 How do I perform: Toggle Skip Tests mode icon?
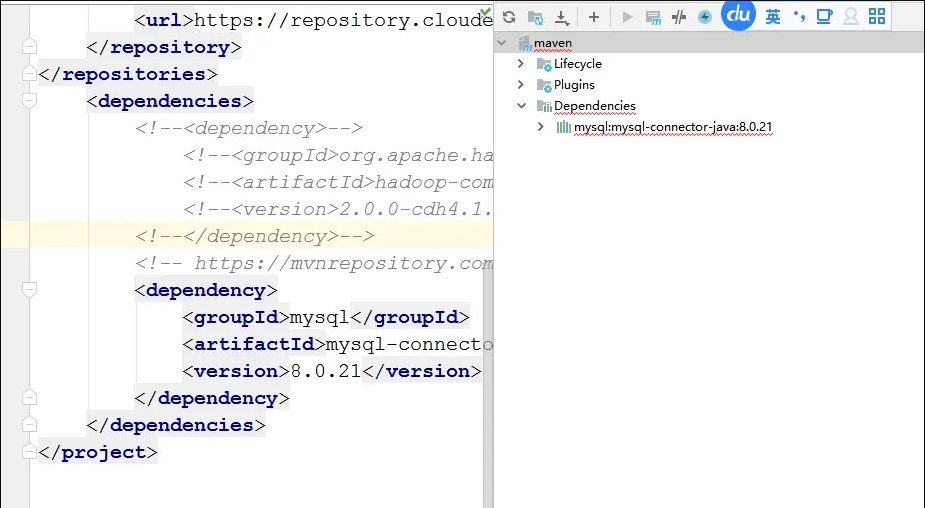click(679, 17)
